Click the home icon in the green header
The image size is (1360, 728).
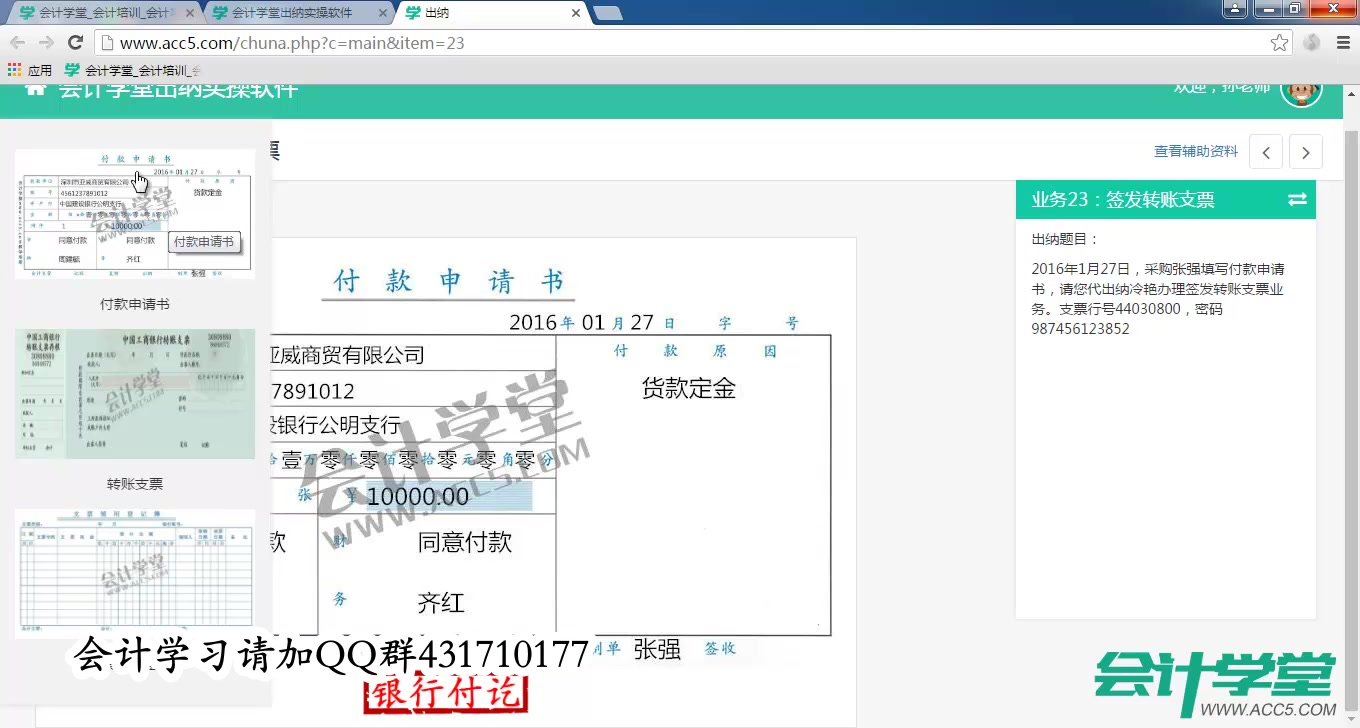click(35, 89)
